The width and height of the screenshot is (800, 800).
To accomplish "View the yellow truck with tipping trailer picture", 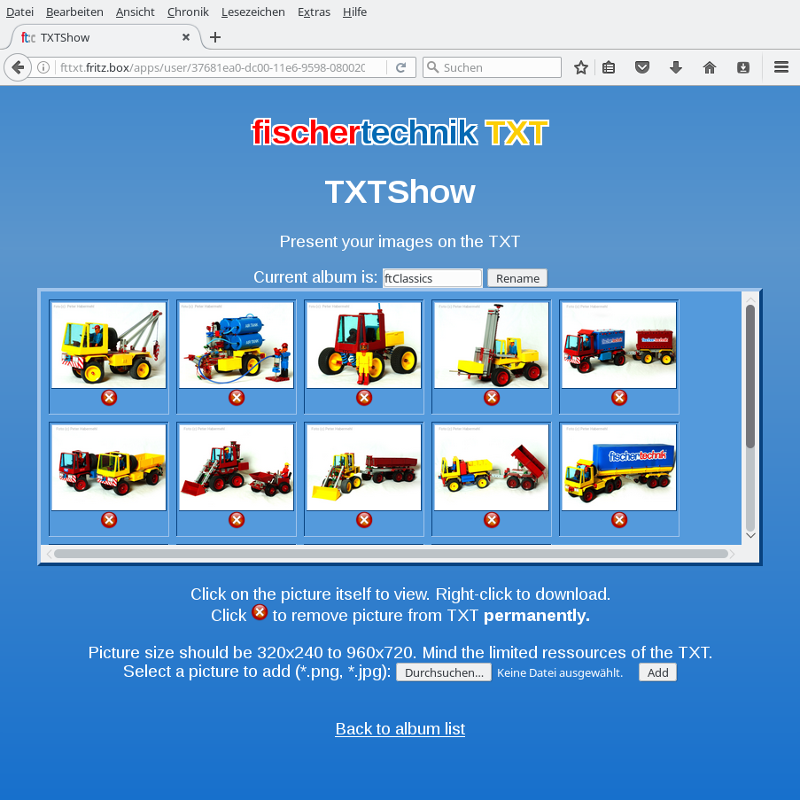I will [x=491, y=467].
